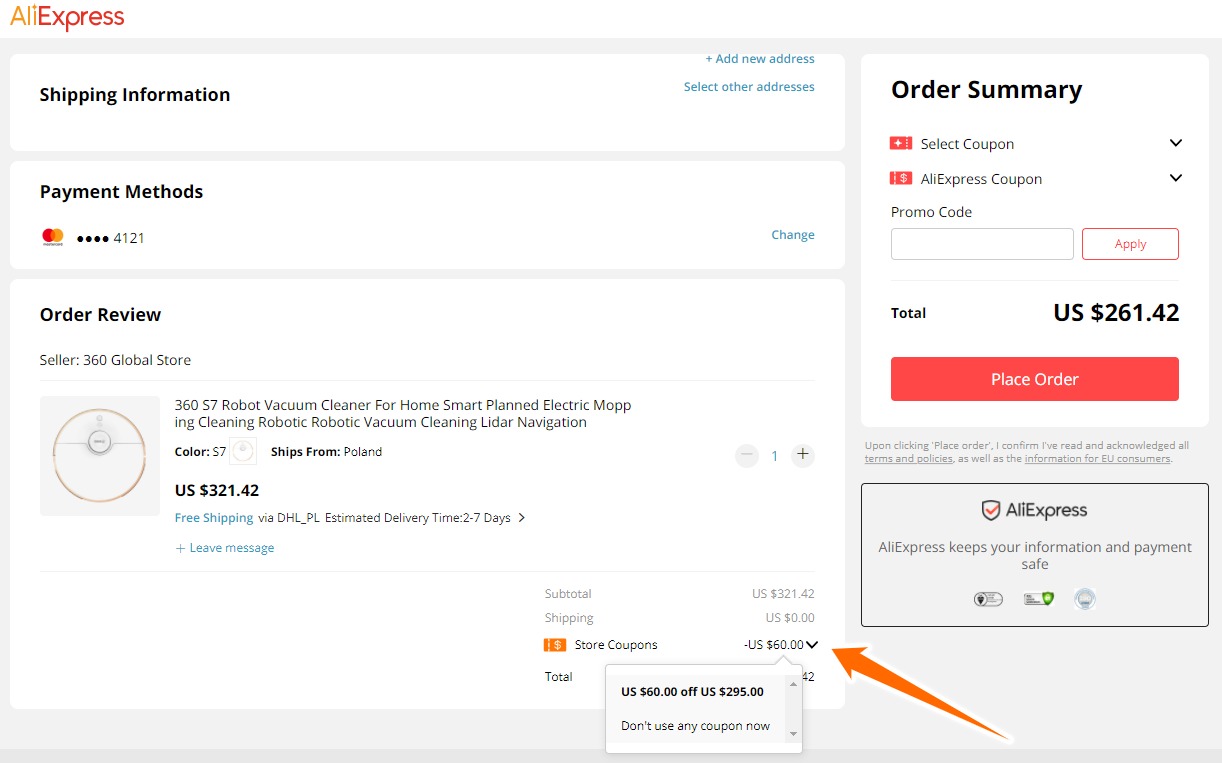Click Leave message link
The image size is (1222, 763).
(x=225, y=548)
